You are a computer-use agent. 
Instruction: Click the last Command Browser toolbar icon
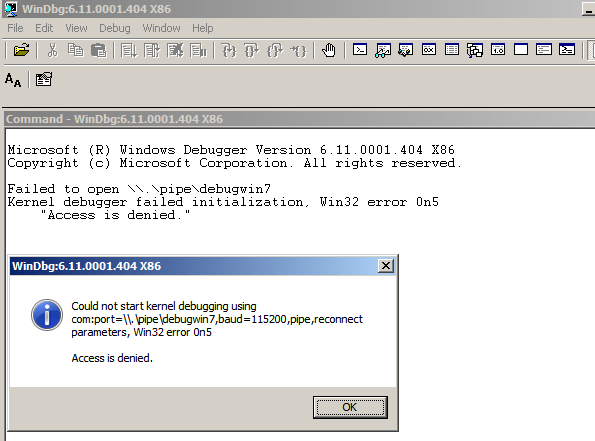pyautogui.click(x=567, y=50)
